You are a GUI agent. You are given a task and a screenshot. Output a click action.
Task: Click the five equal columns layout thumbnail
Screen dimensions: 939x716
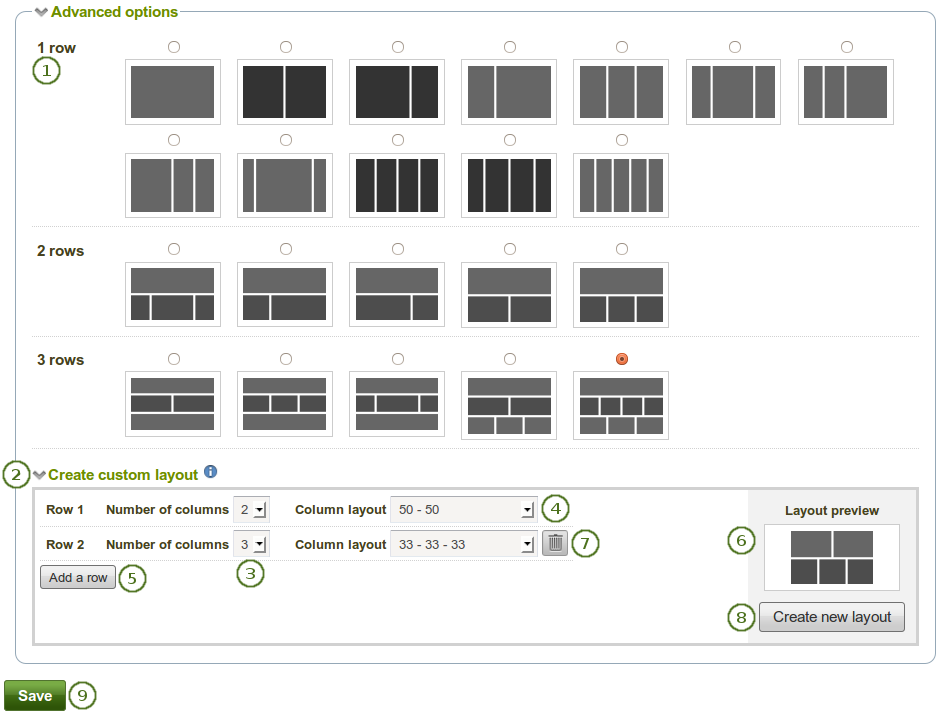(621, 184)
